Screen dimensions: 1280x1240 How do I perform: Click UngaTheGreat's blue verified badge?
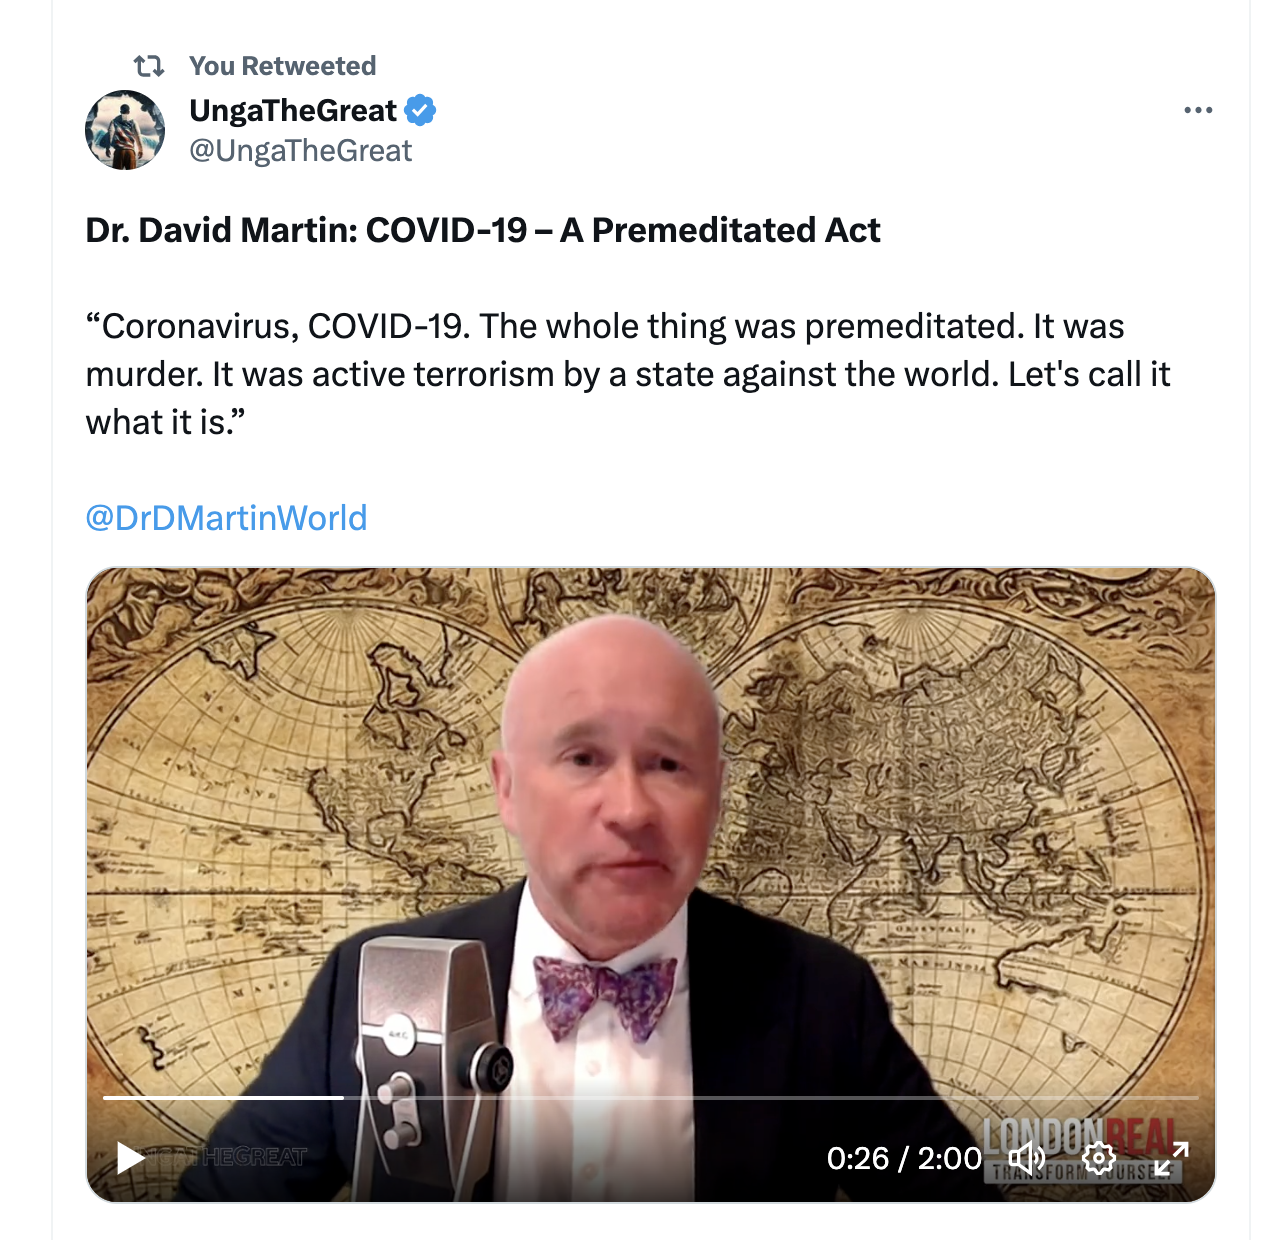click(420, 110)
